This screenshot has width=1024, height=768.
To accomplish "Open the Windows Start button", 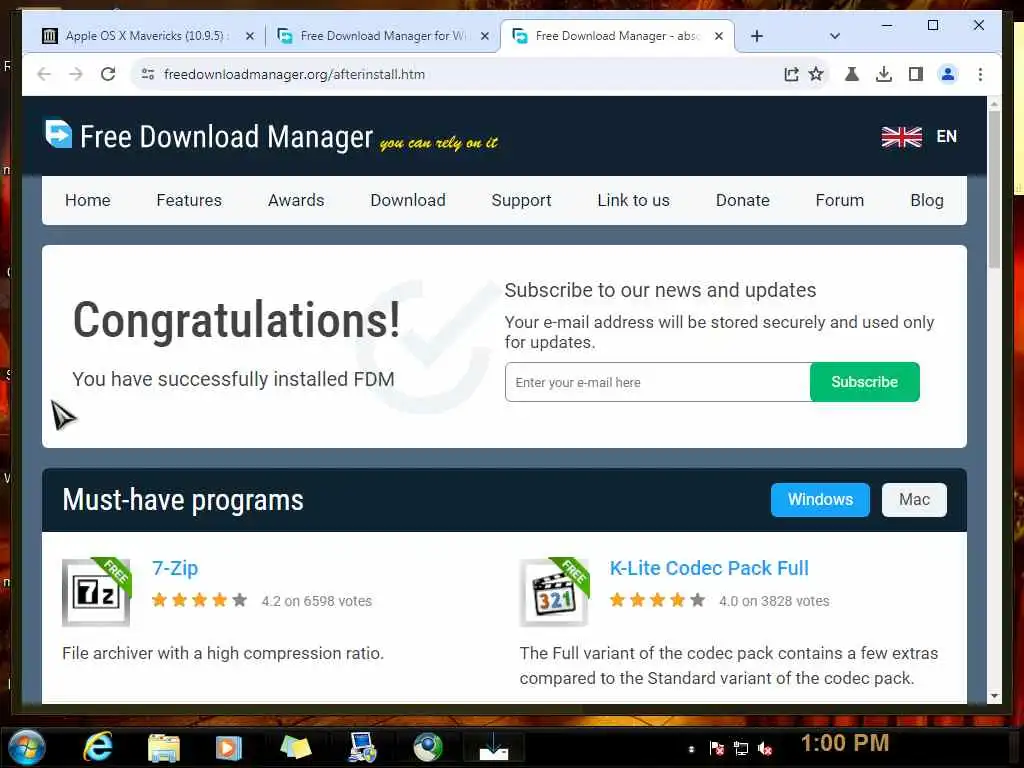I will click(26, 748).
